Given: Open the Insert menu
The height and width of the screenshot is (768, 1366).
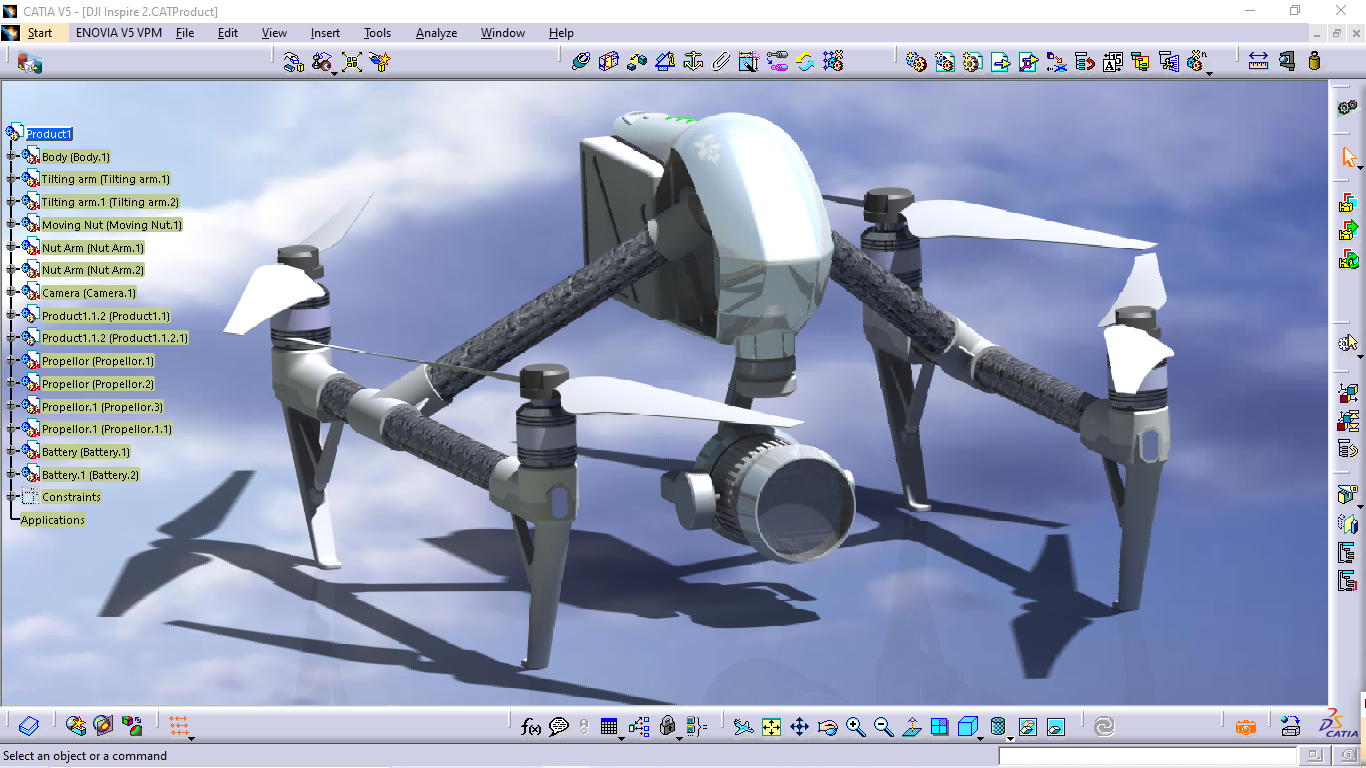Looking at the screenshot, I should (325, 33).
